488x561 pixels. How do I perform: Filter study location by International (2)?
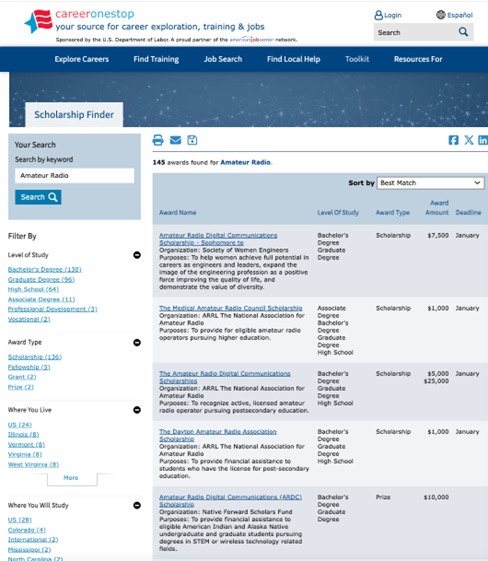click(33, 540)
